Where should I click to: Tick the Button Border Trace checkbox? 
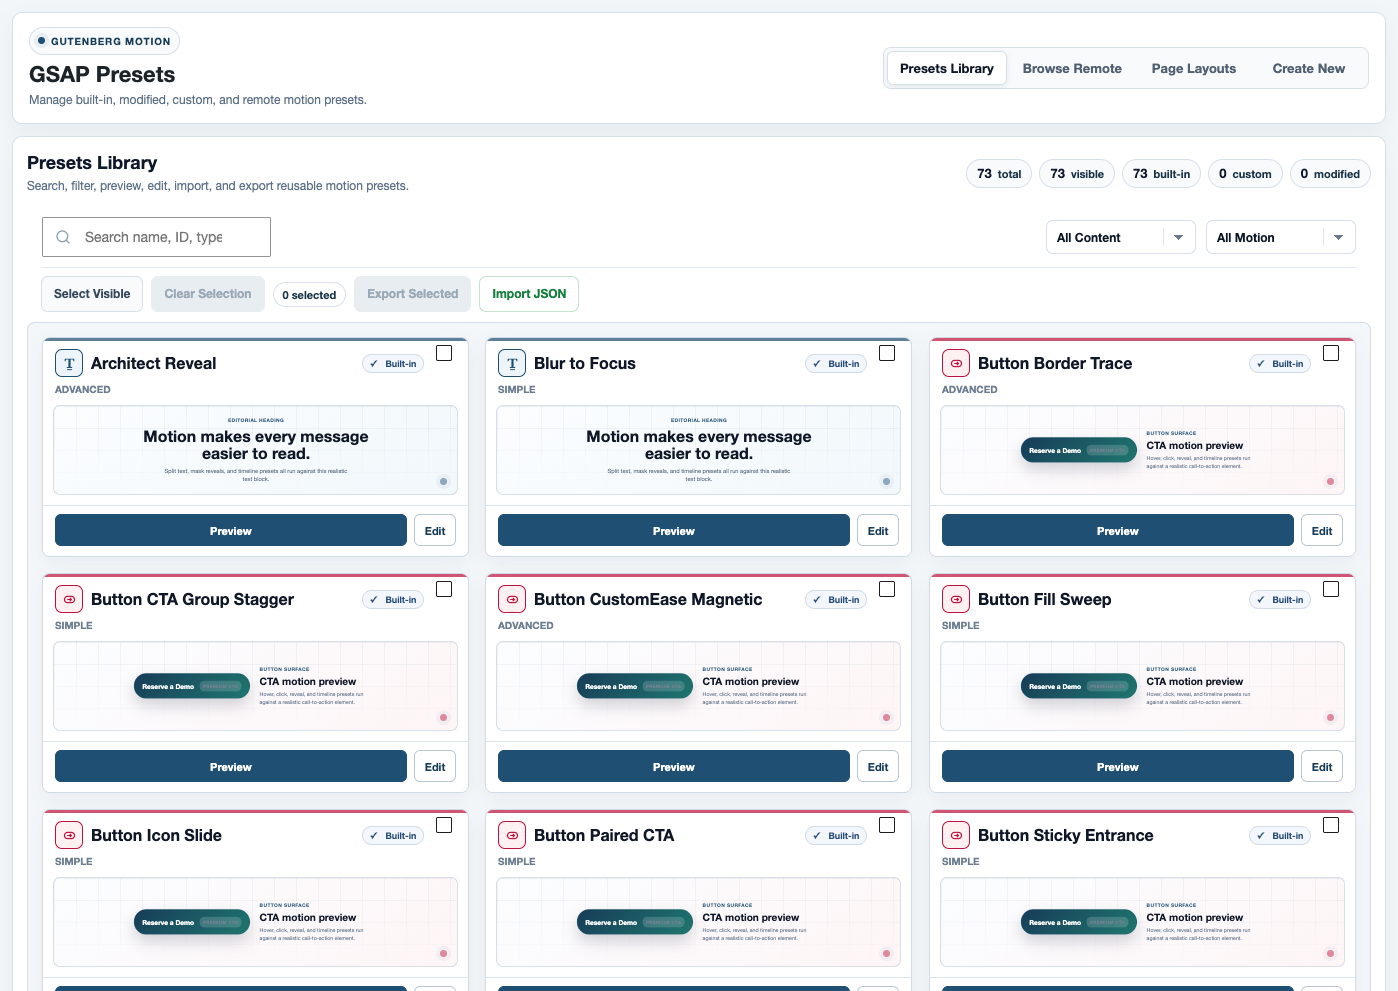point(1331,353)
